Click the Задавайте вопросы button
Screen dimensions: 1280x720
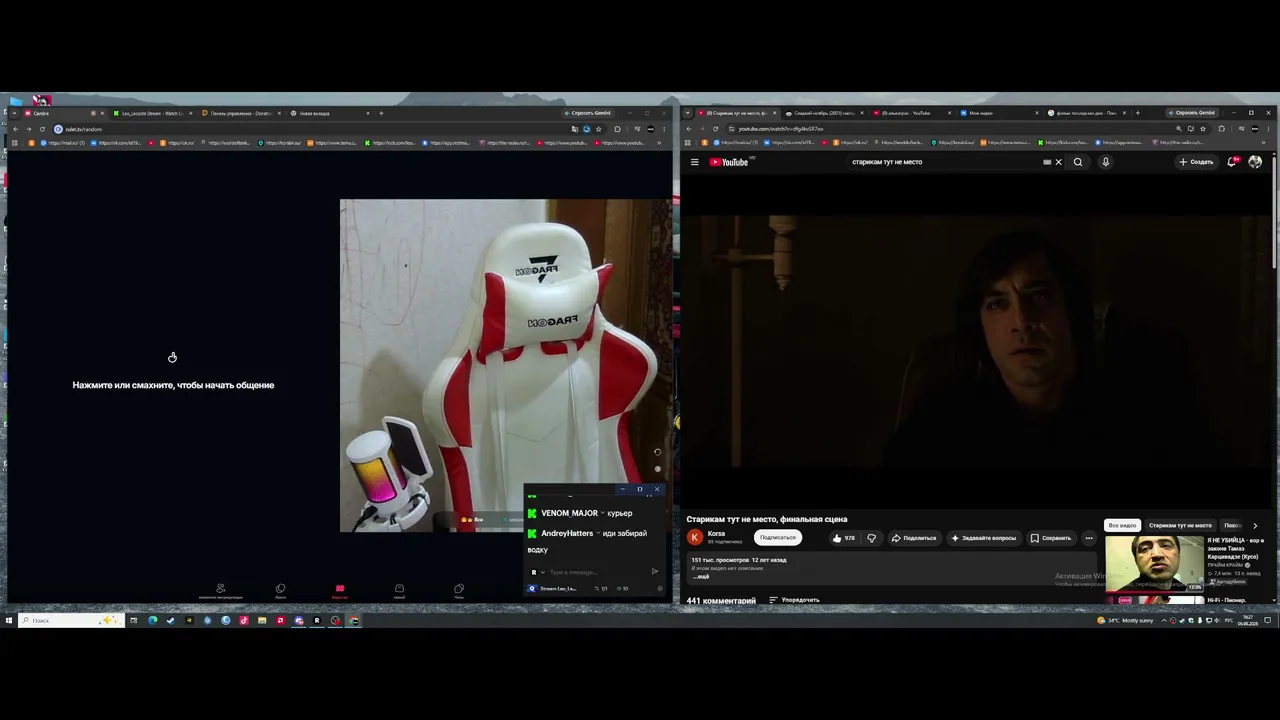(983, 538)
